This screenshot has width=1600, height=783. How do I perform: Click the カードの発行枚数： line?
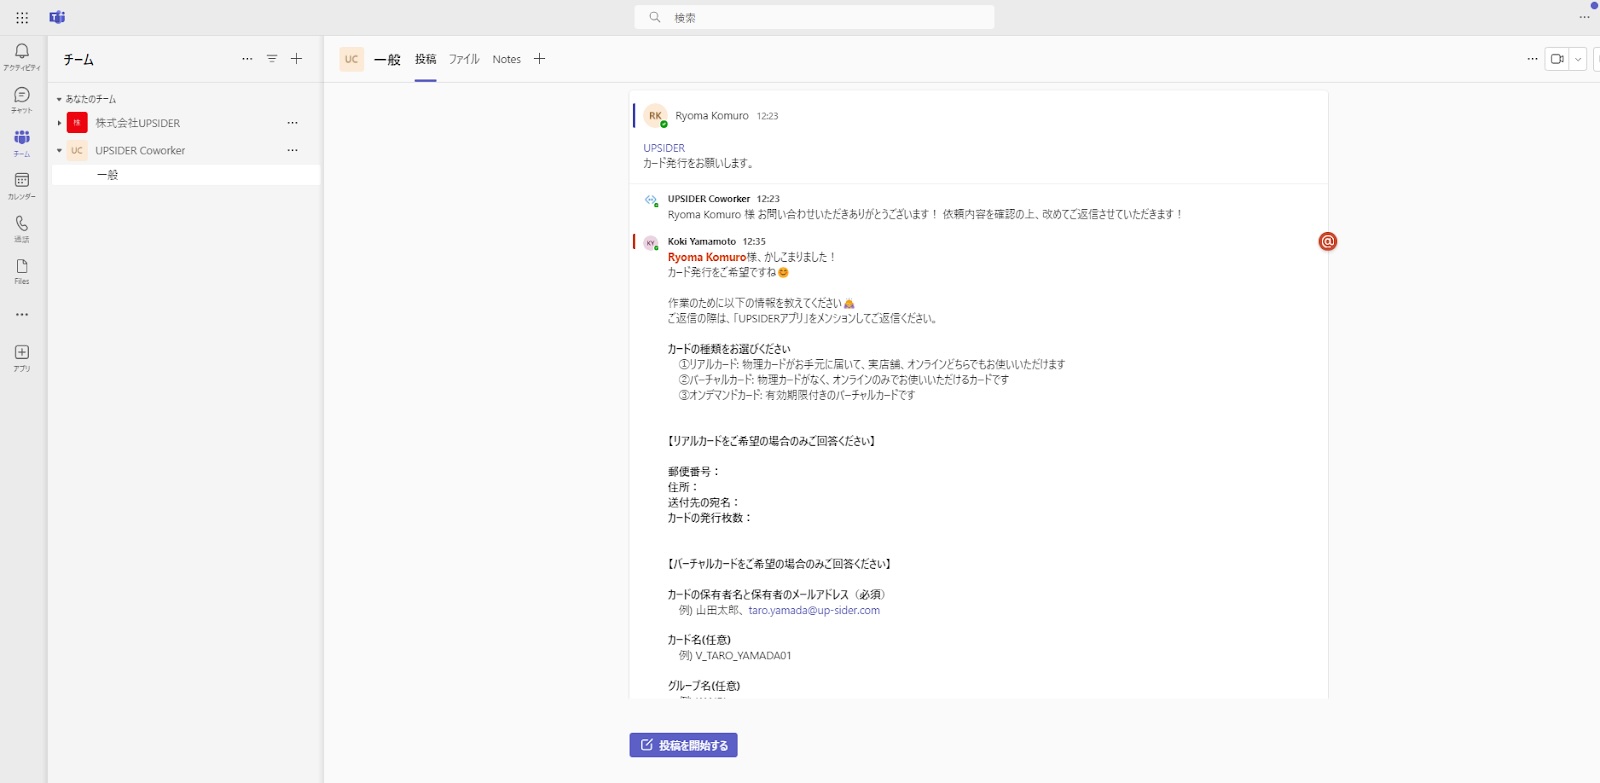coord(710,518)
